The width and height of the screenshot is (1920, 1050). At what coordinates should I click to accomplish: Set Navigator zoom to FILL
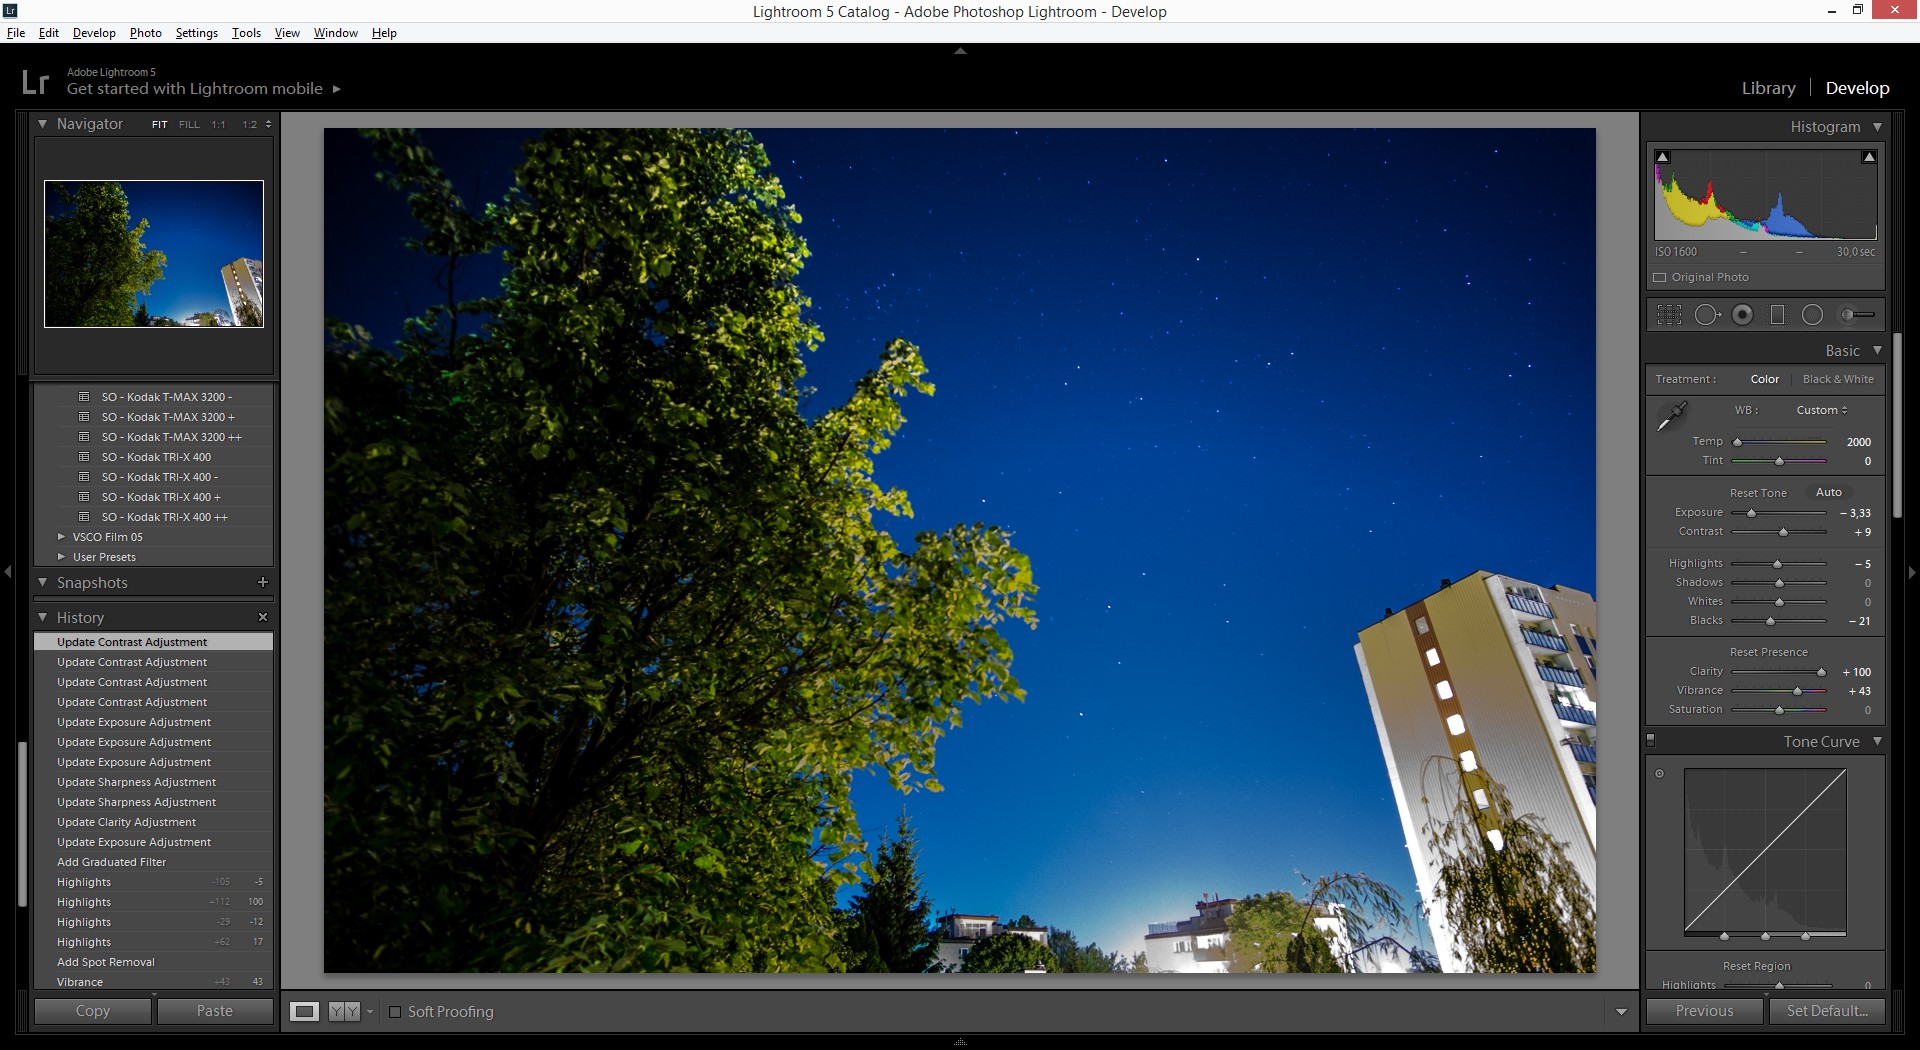pos(189,125)
